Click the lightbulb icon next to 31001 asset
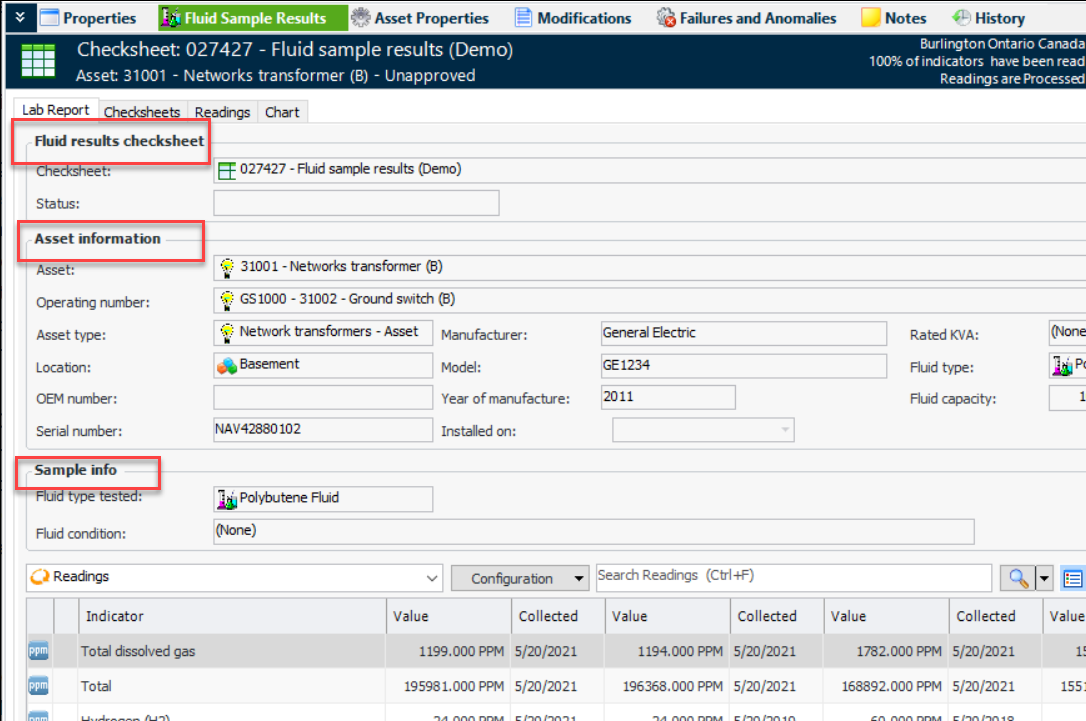Screen dimensions: 1086x721 [227, 267]
